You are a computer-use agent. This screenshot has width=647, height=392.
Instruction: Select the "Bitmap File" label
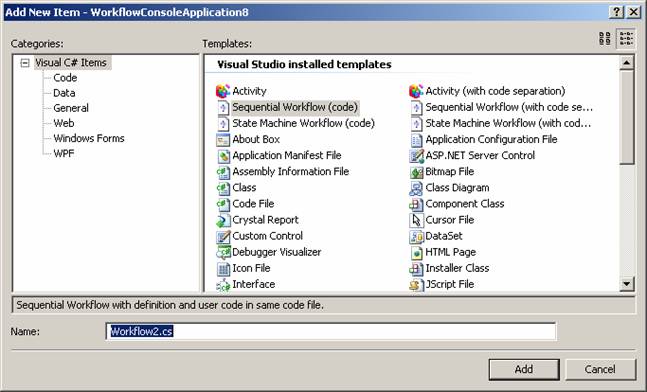449,172
